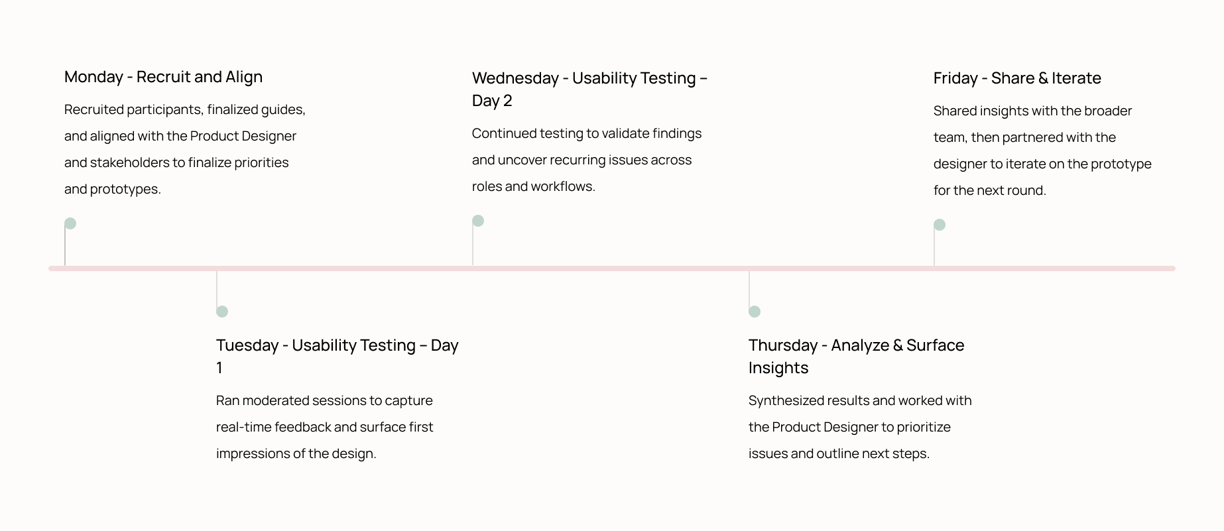Click the text 'impressions of the design.'
Screen dimensions: 1224x531
click(x=296, y=453)
